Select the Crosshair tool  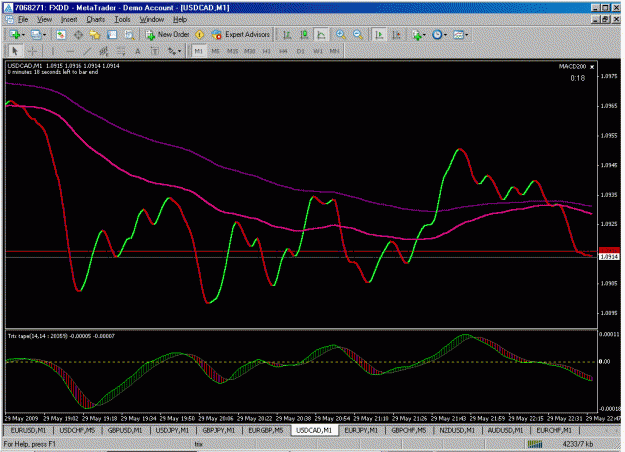pyautogui.click(x=32, y=51)
